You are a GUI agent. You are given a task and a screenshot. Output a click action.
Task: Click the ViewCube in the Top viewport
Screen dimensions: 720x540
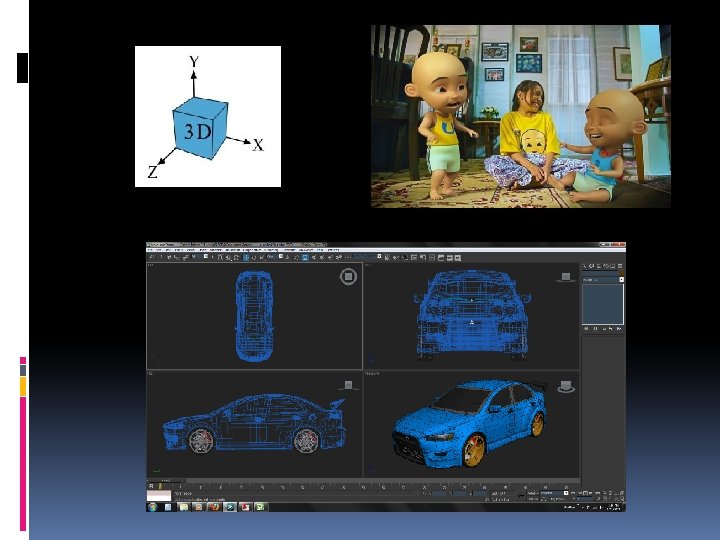click(x=349, y=276)
